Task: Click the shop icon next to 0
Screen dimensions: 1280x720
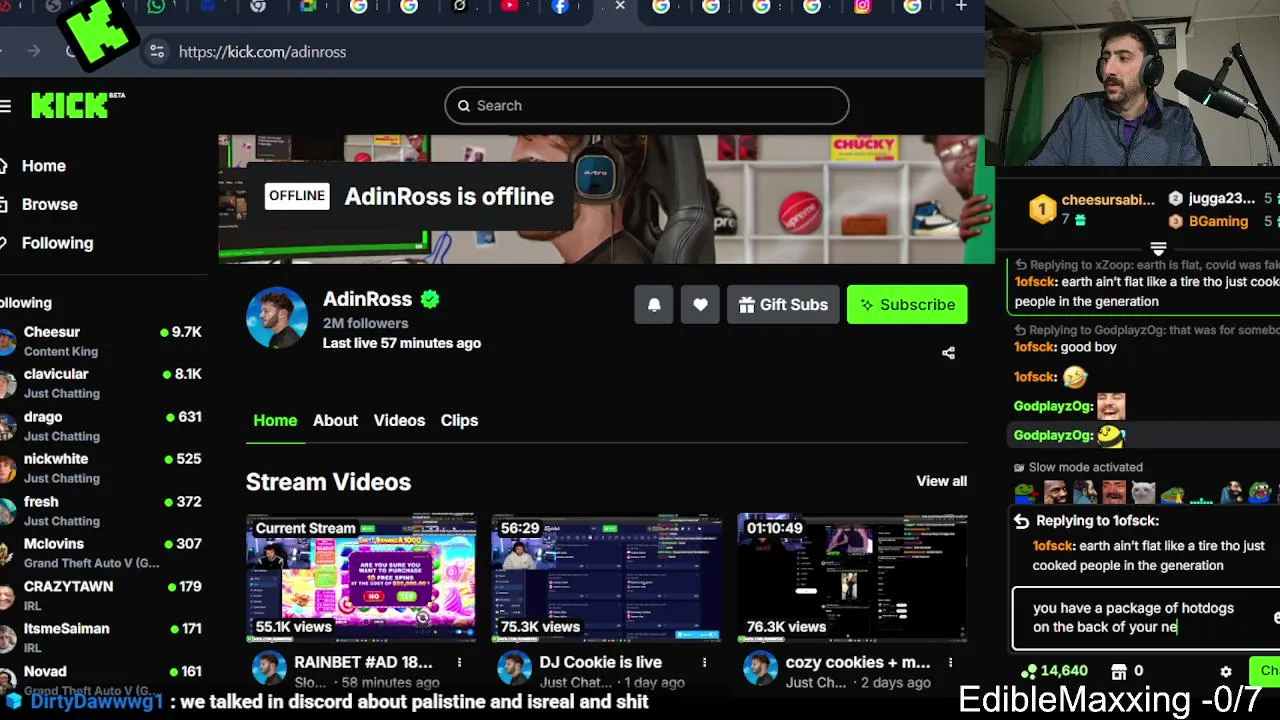Action: coord(1120,671)
